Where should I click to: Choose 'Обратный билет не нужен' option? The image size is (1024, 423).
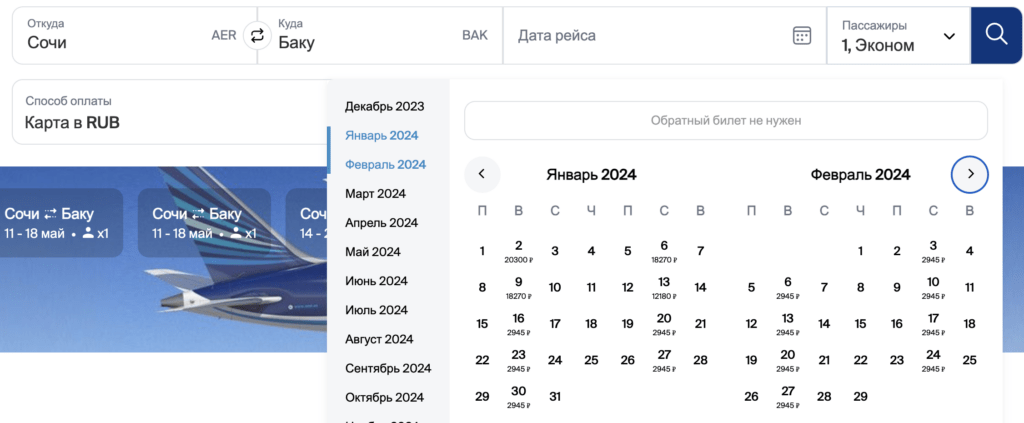pos(726,121)
